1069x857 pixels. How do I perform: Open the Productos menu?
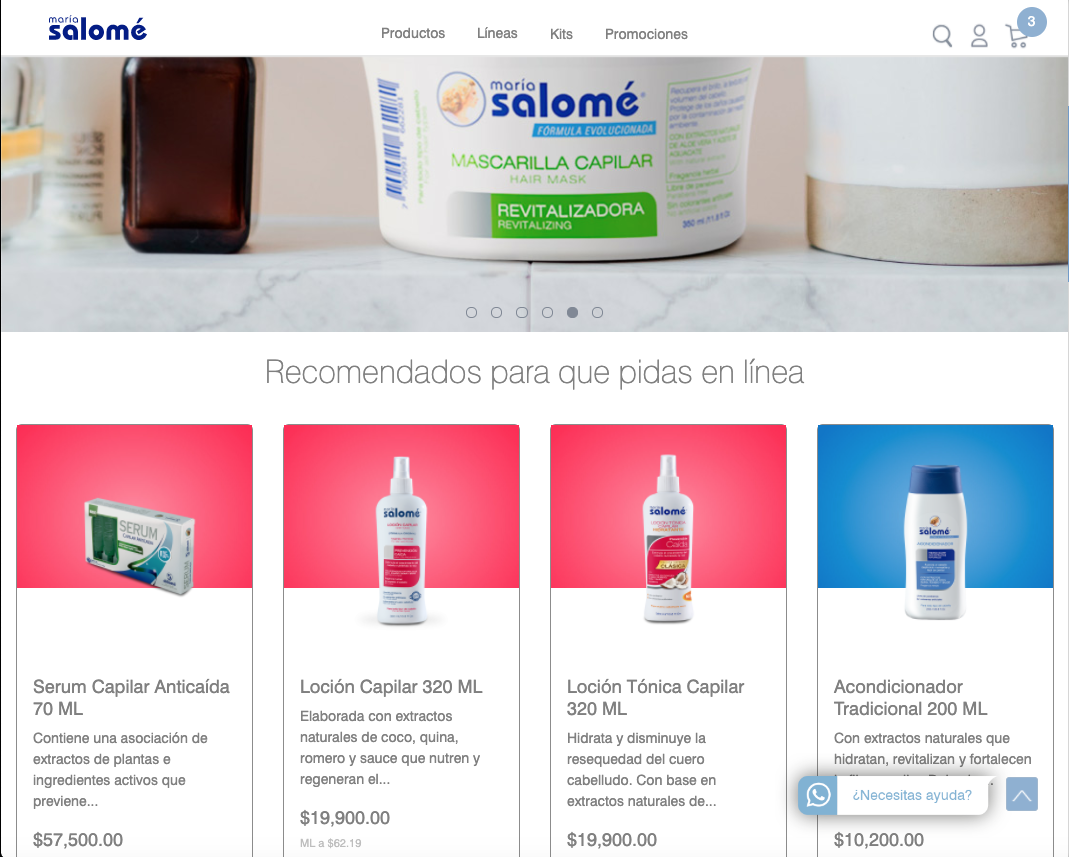[x=412, y=33]
